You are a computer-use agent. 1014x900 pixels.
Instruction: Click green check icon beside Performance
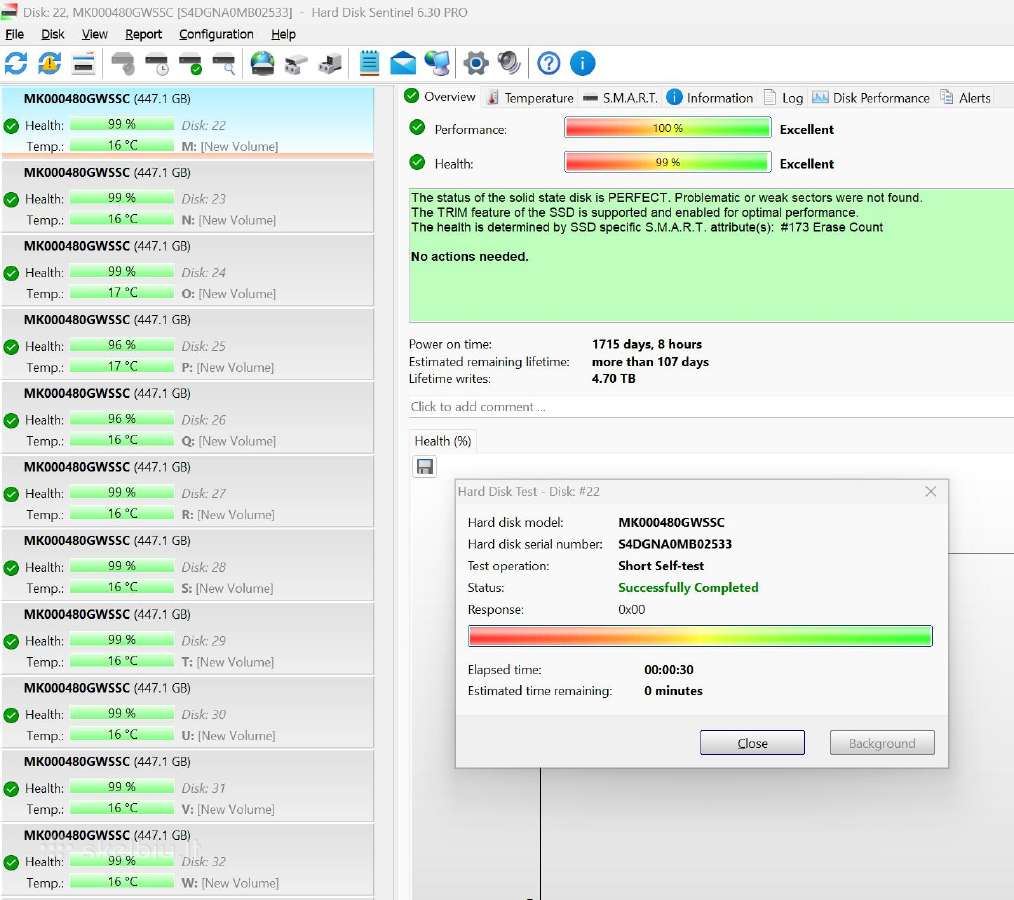417,127
